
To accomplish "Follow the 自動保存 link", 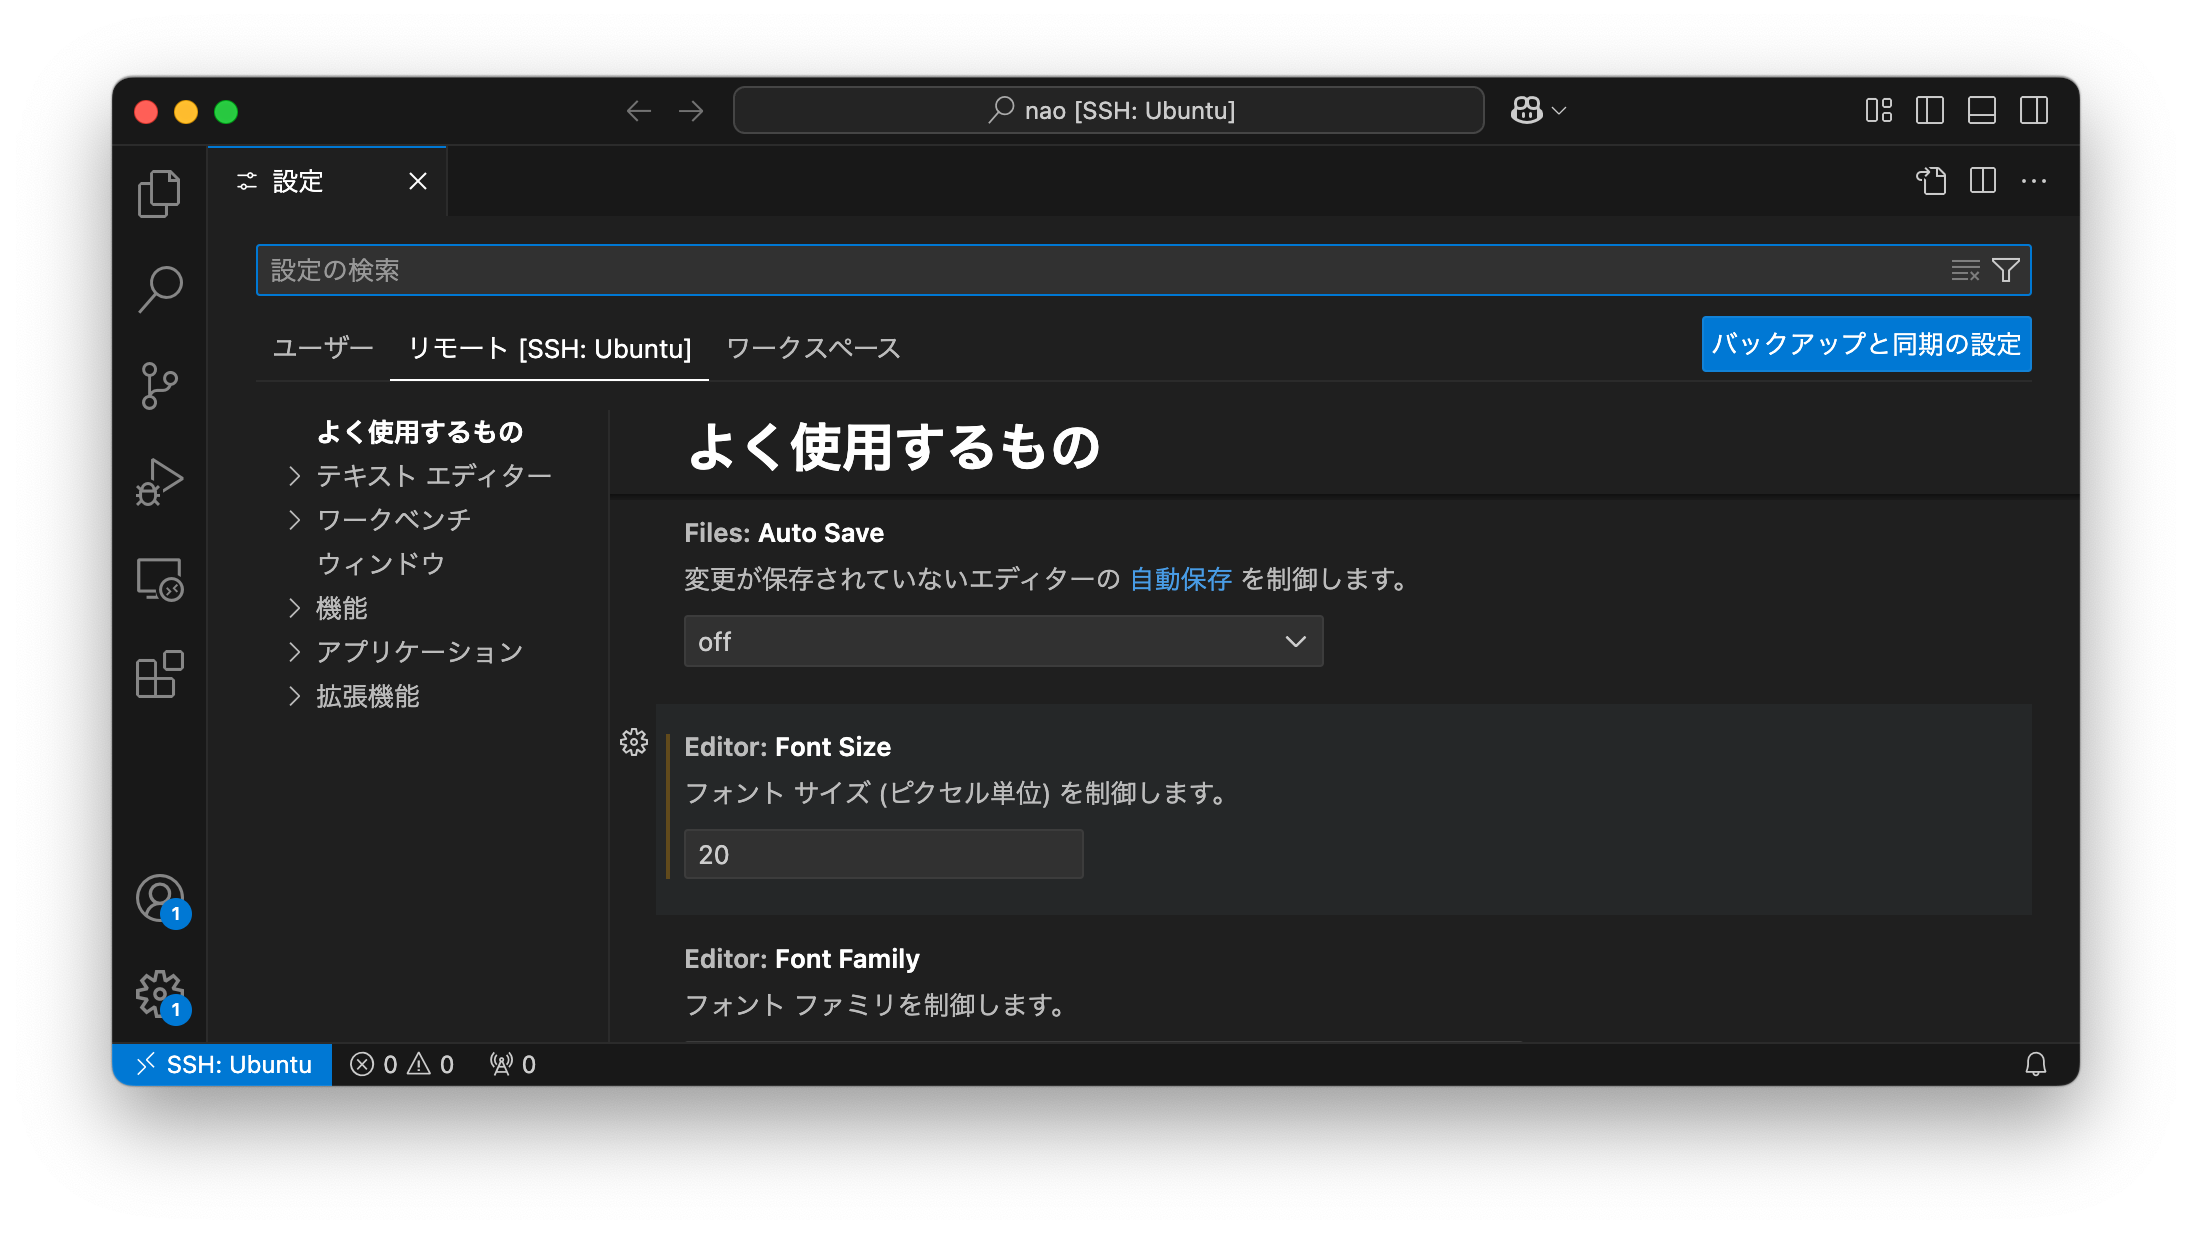I will (x=1180, y=579).
